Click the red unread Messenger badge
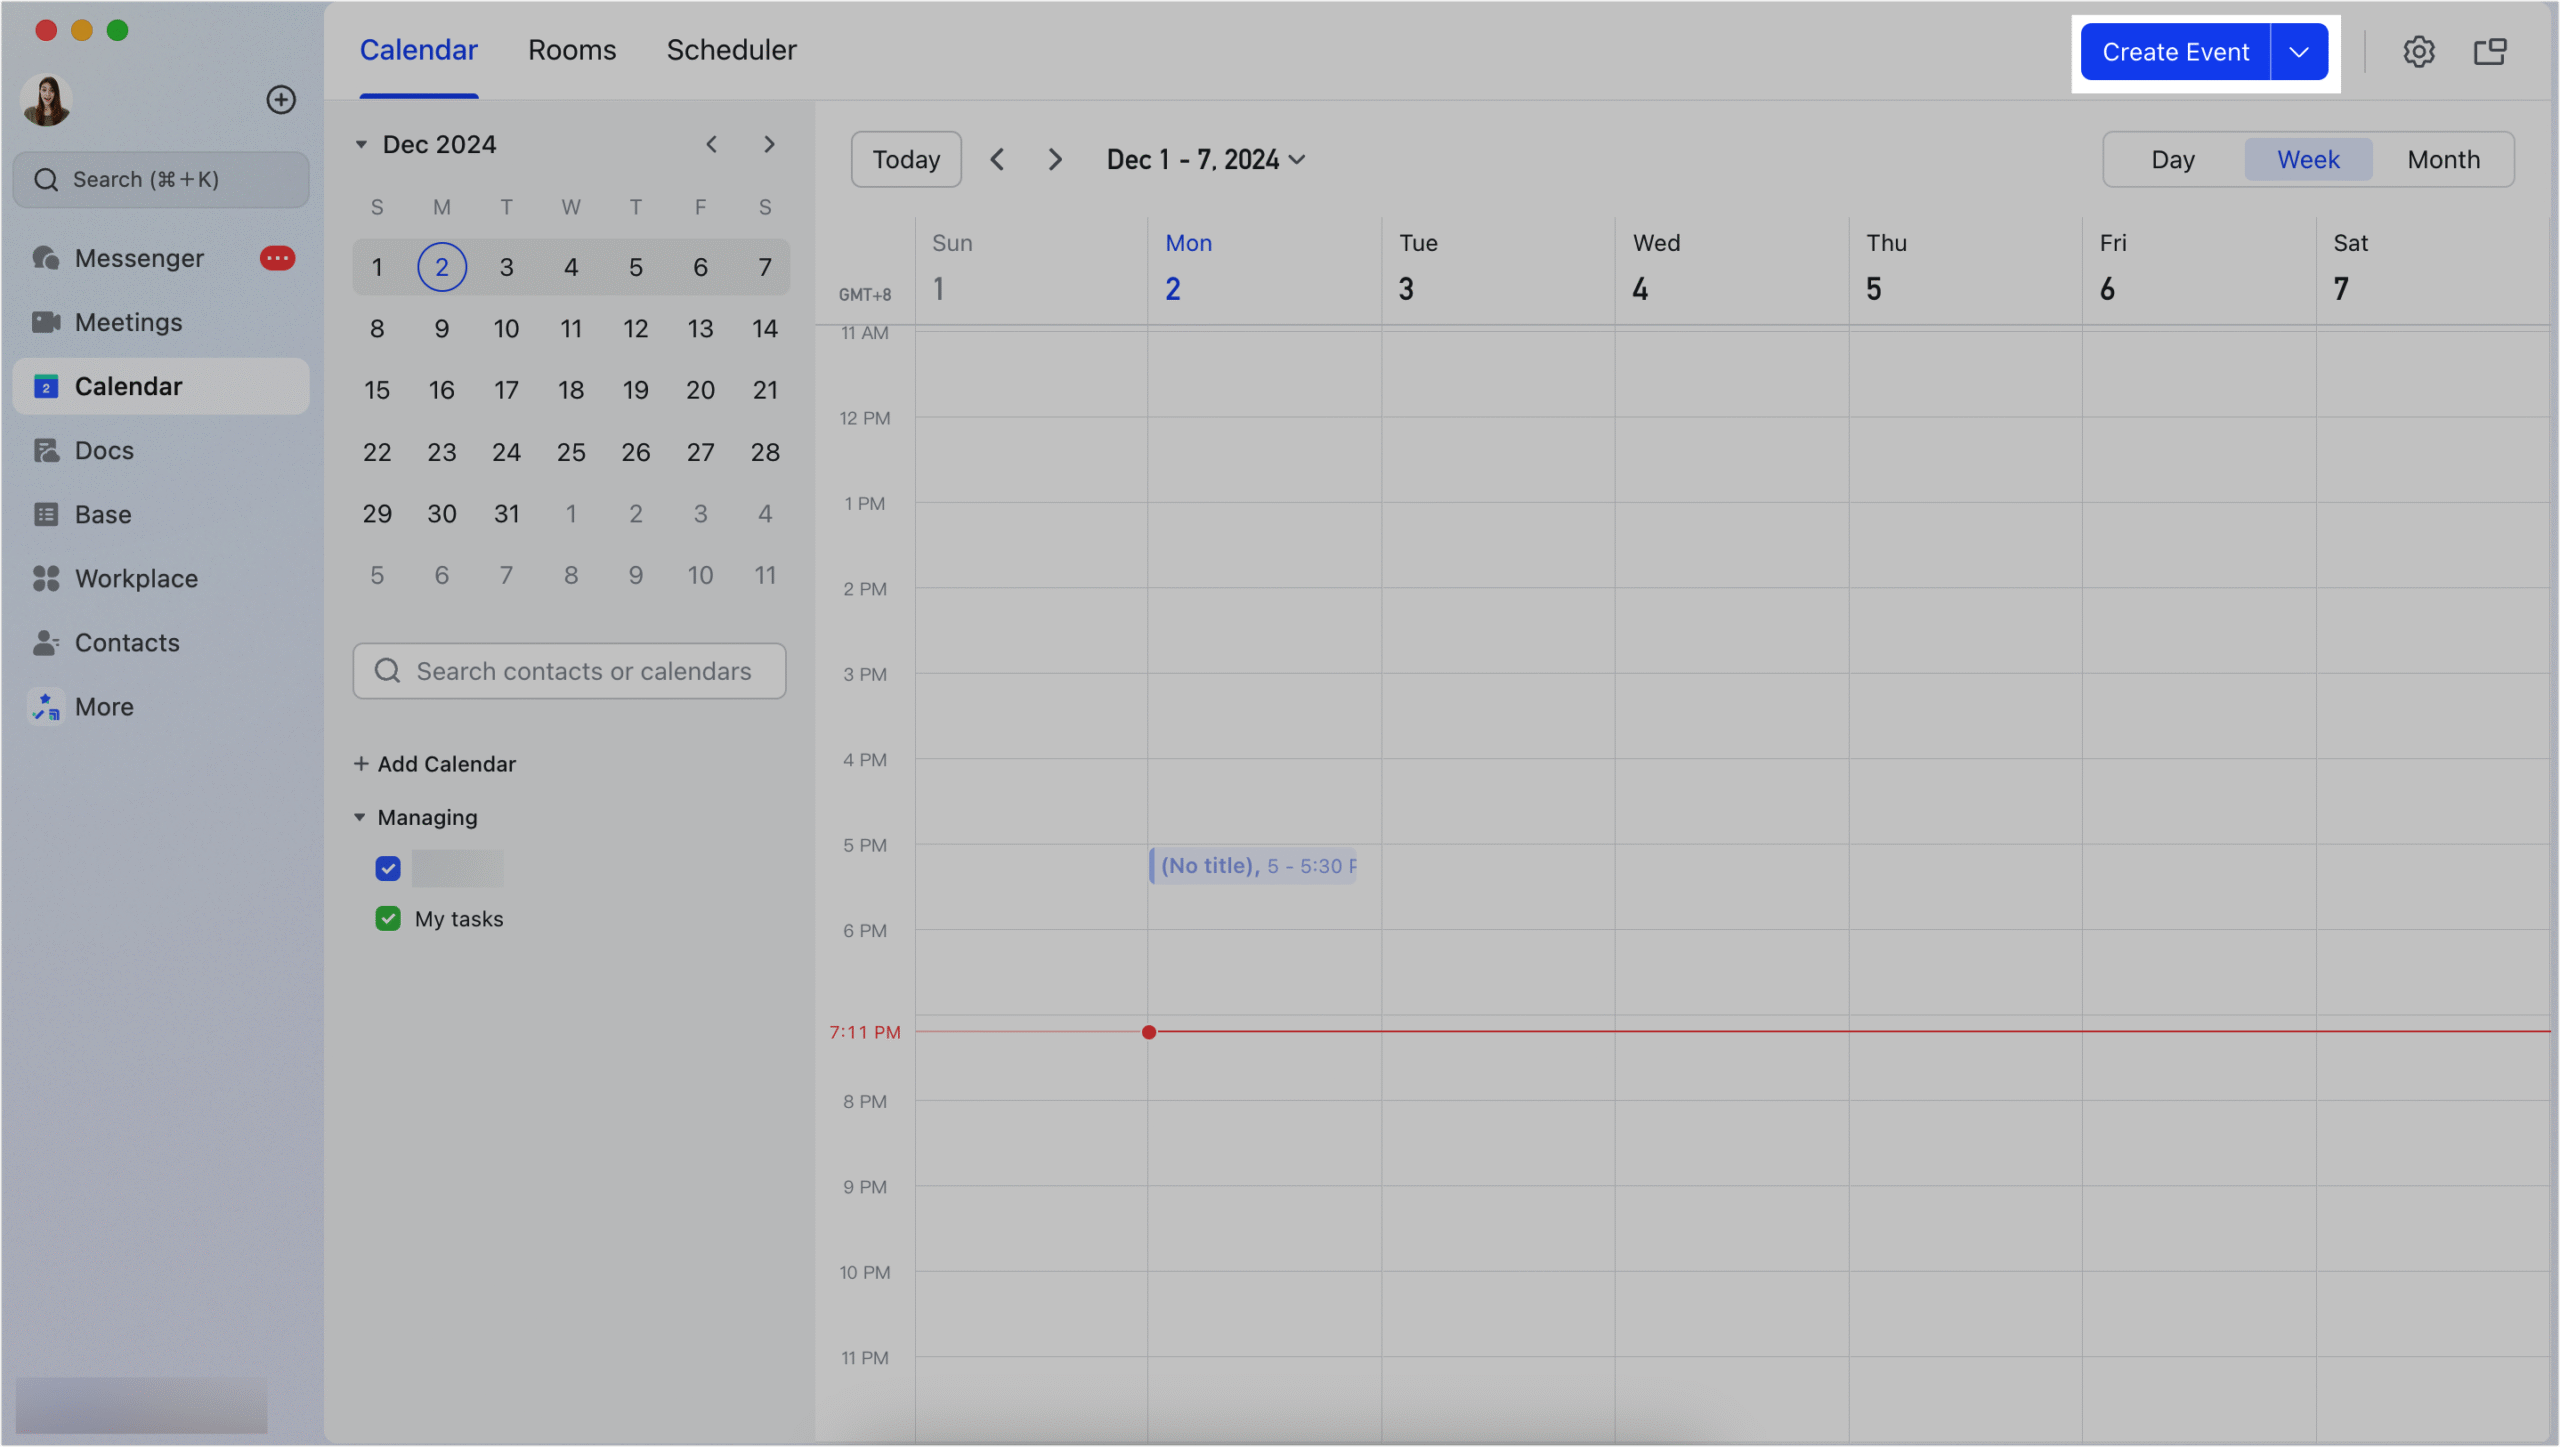Image resolution: width=2560 pixels, height=1447 pixels. click(277, 258)
